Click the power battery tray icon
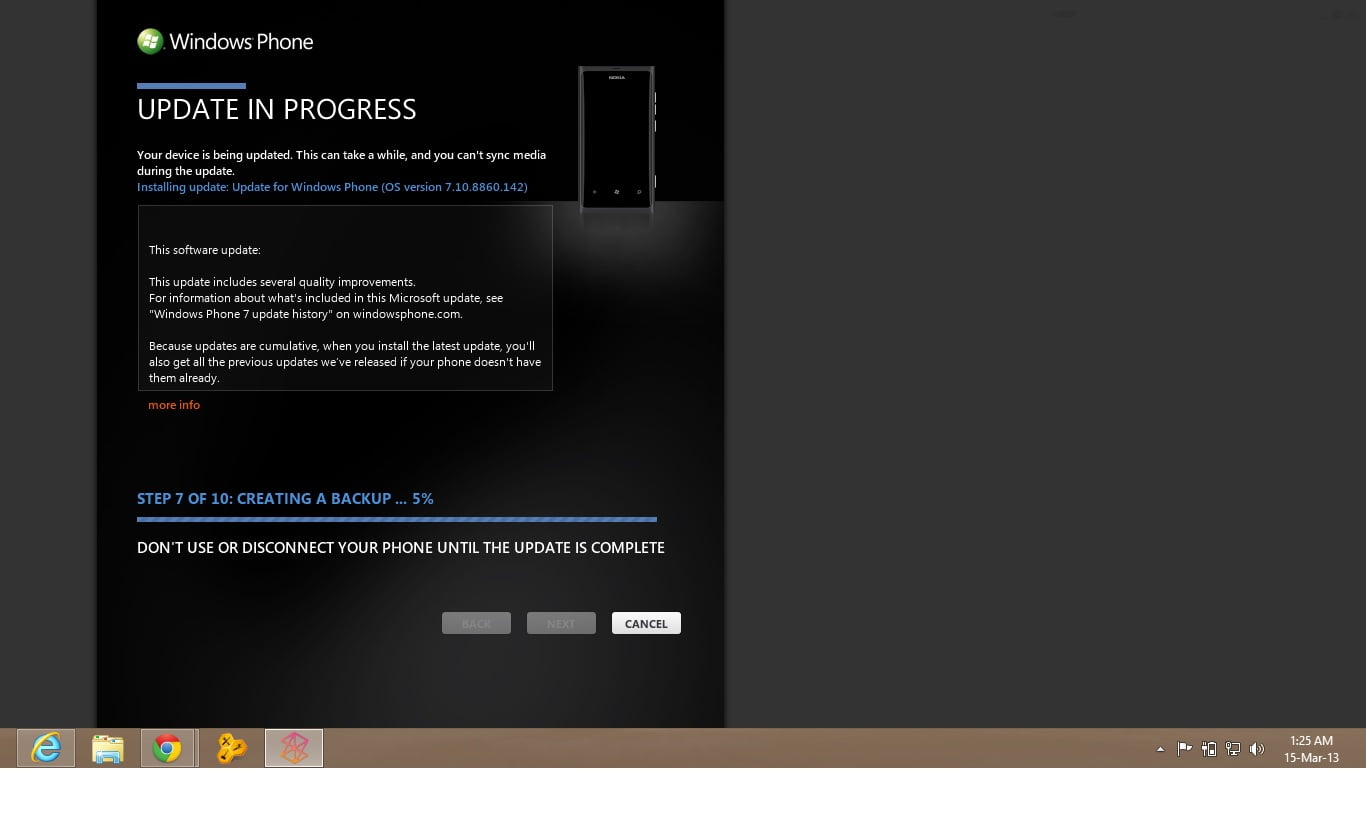Image resolution: width=1366 pixels, height=836 pixels. point(1209,748)
